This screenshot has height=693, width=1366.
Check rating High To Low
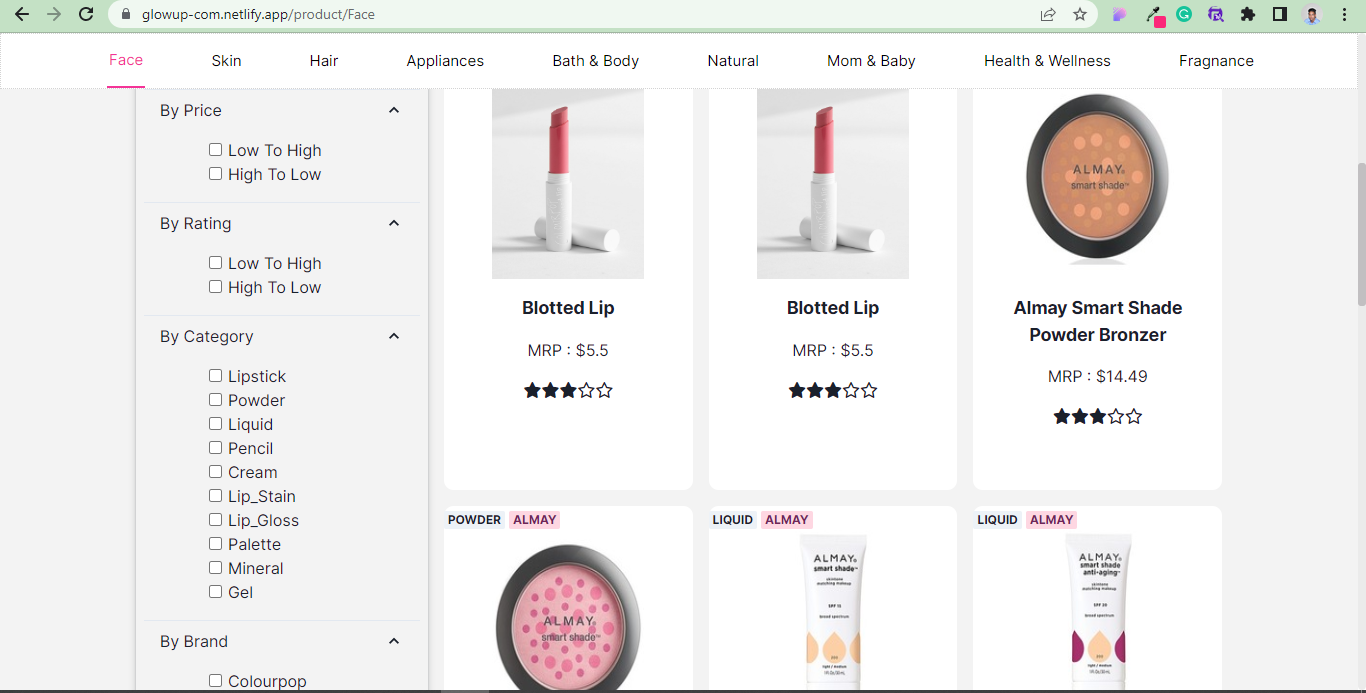point(215,286)
